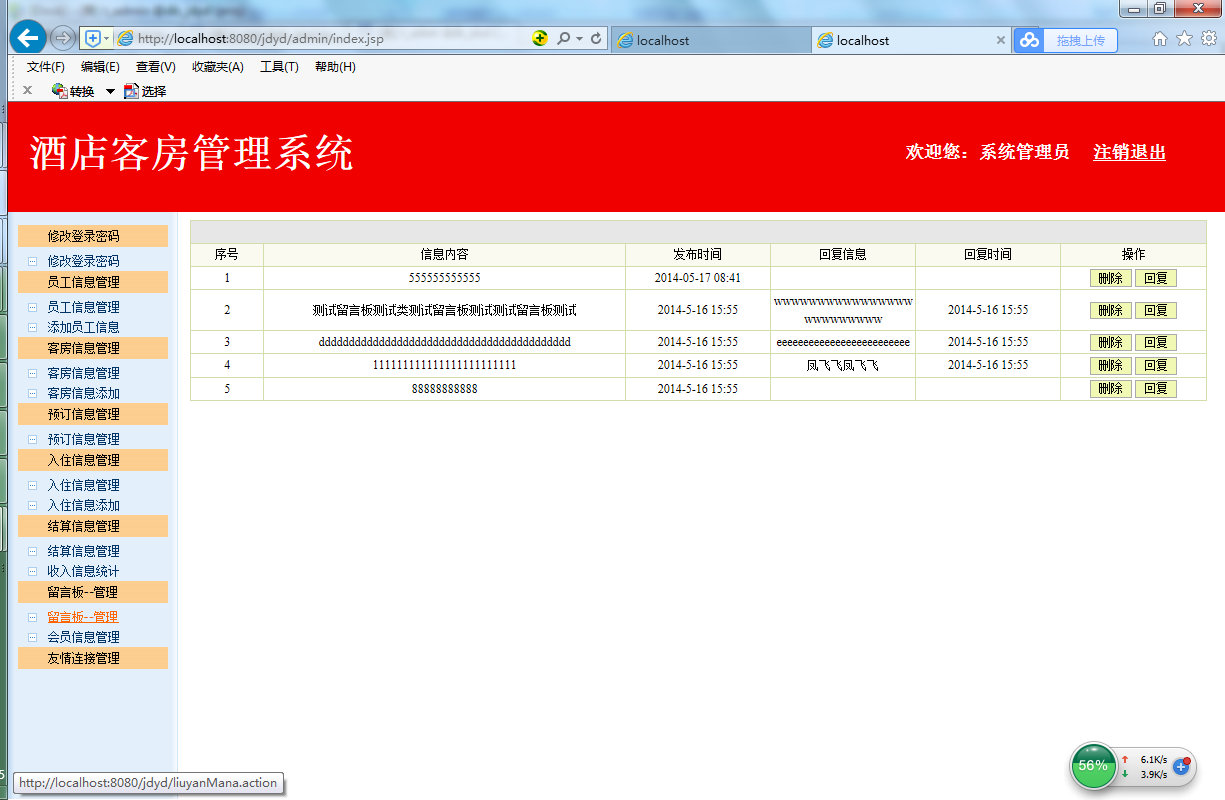1225x800 pixels.
Task: Click the page refresh icon
Action: point(597,39)
